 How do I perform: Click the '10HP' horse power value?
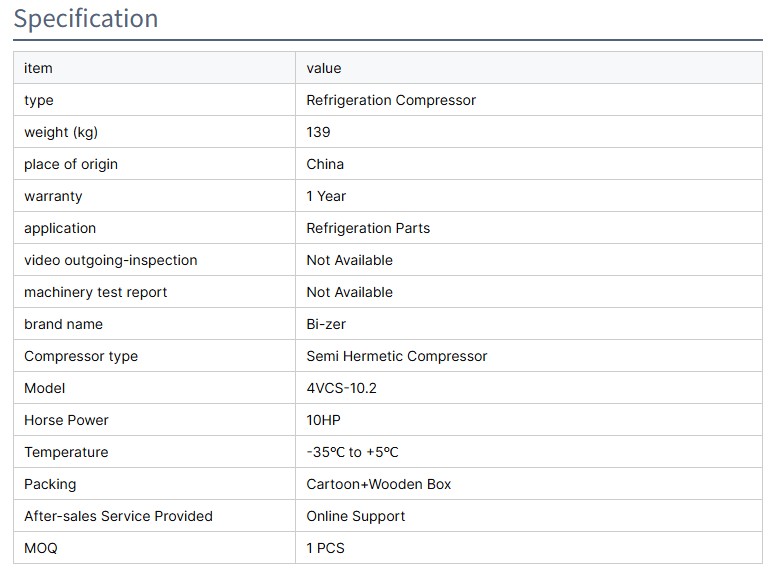(x=323, y=420)
